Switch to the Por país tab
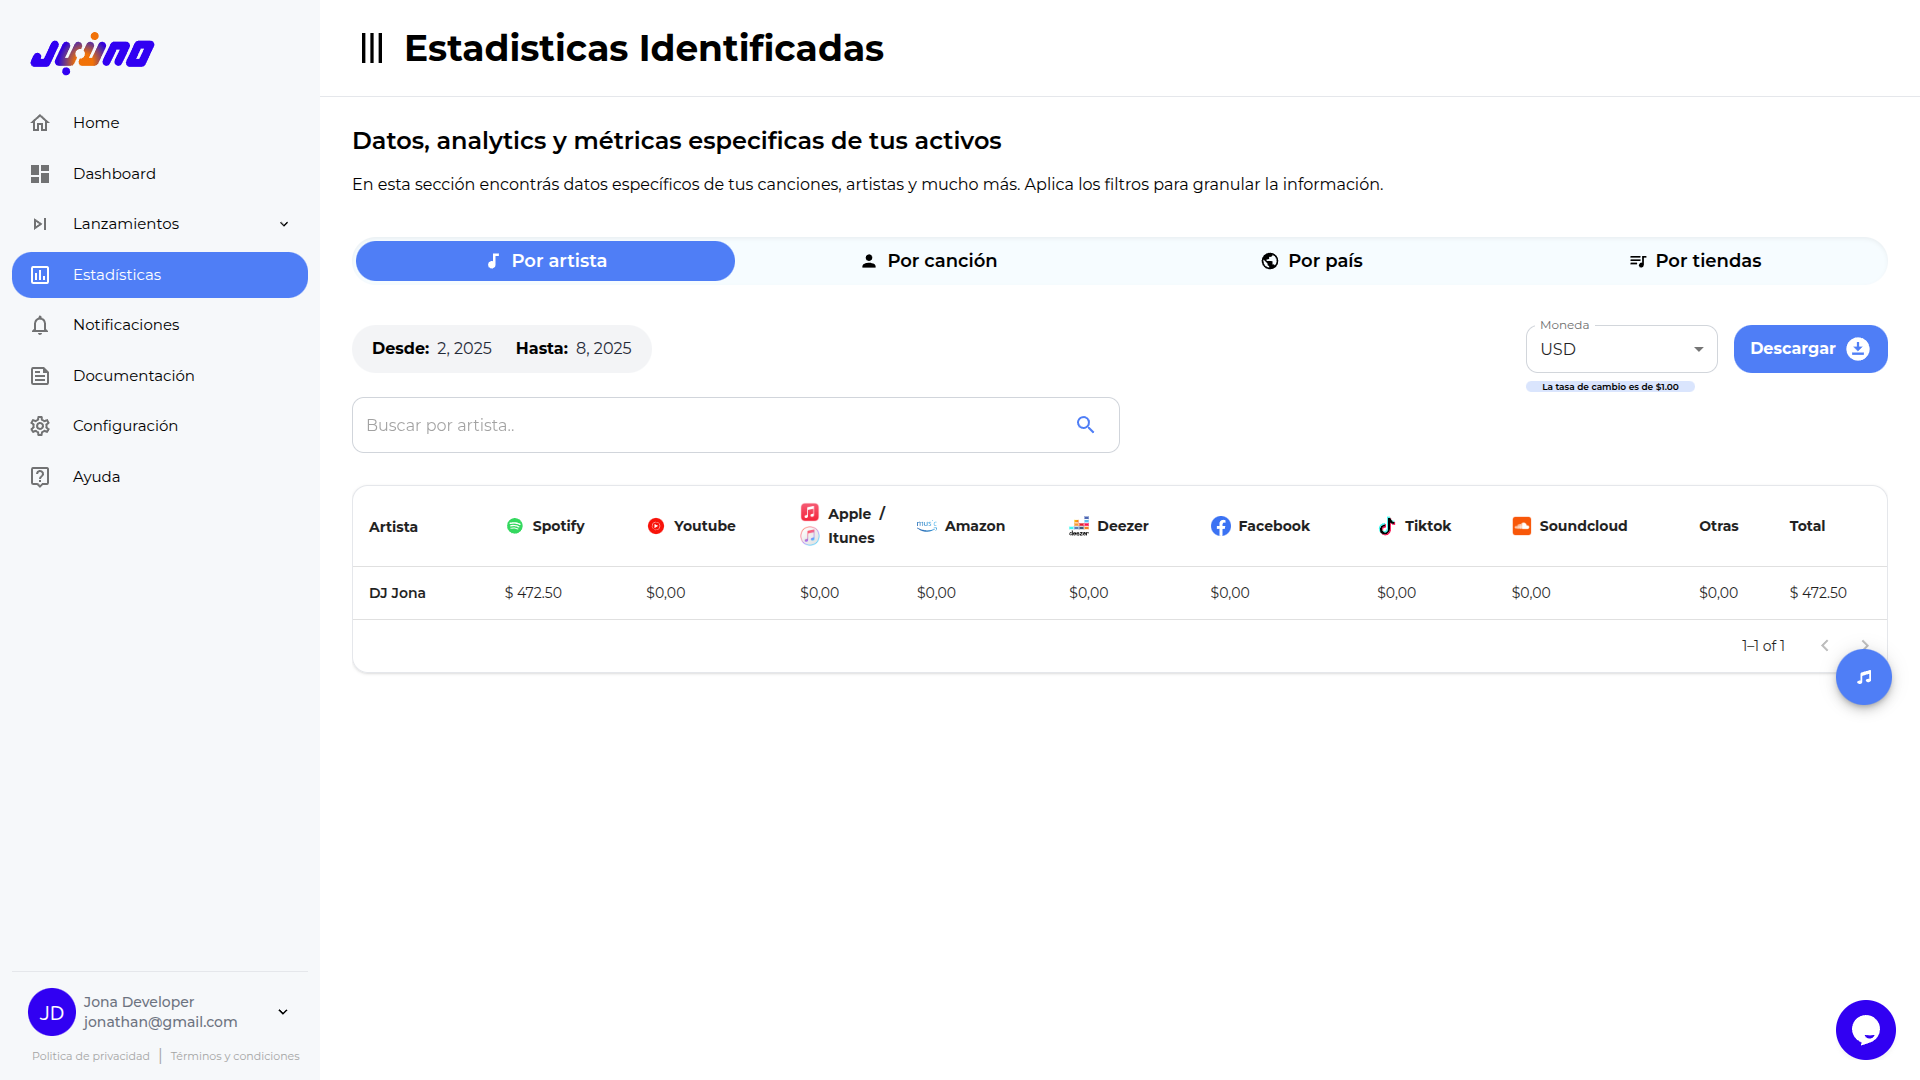The height and width of the screenshot is (1080, 1920). click(1311, 261)
